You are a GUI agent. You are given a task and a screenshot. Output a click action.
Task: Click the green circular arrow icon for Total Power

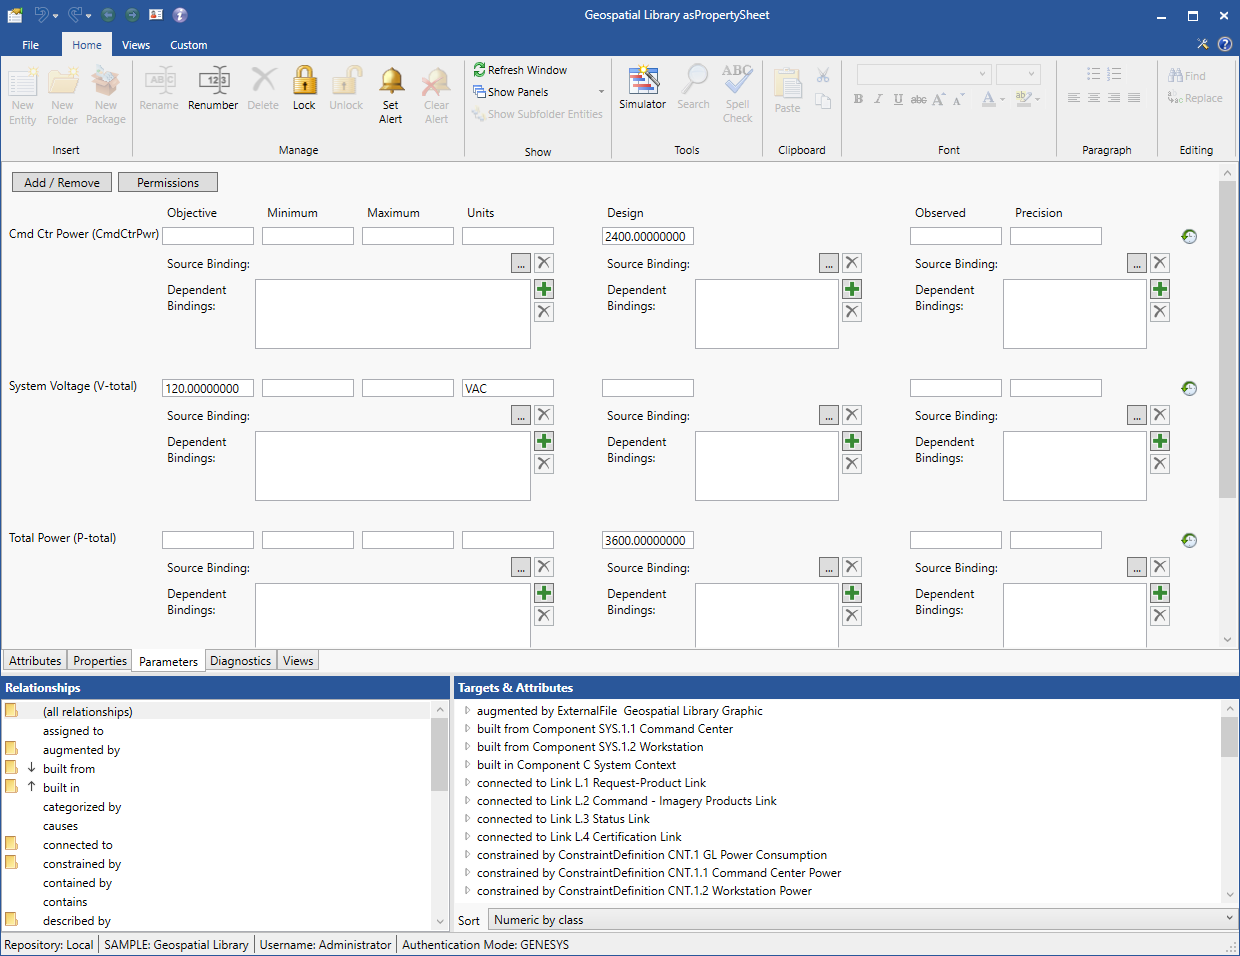[x=1189, y=541]
